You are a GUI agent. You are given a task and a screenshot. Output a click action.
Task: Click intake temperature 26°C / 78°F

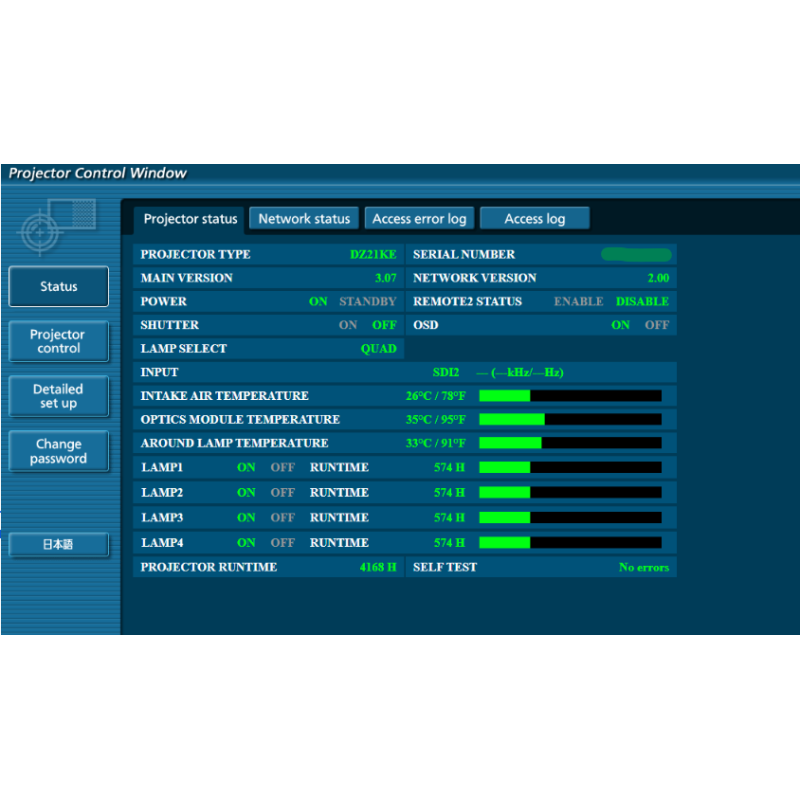[x=436, y=396]
